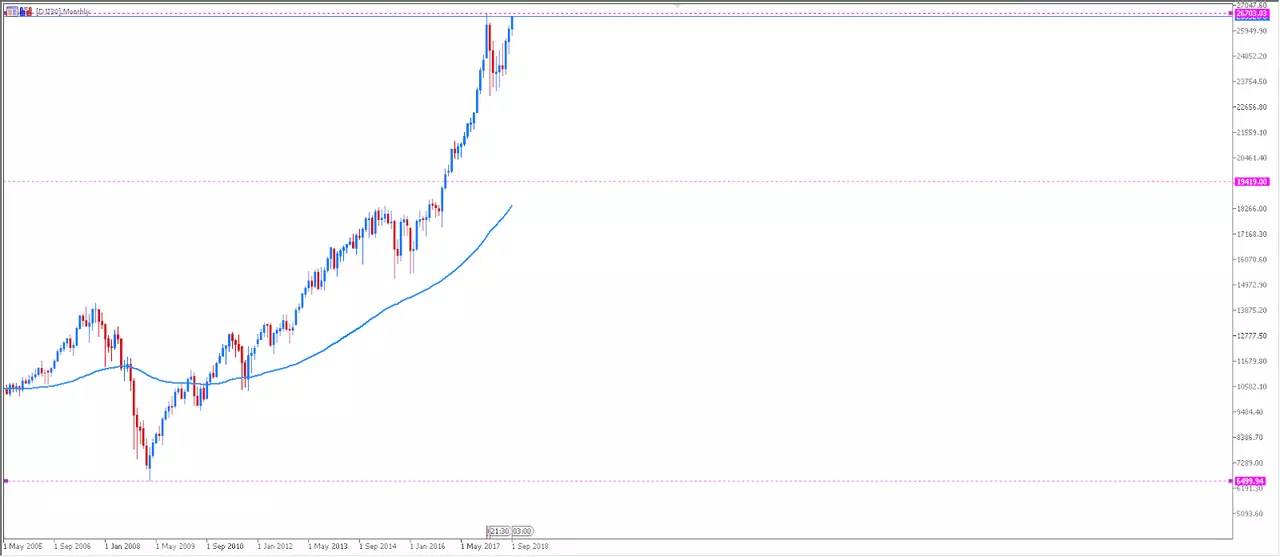Click the 1 Sep 2014 date label

coord(380,547)
